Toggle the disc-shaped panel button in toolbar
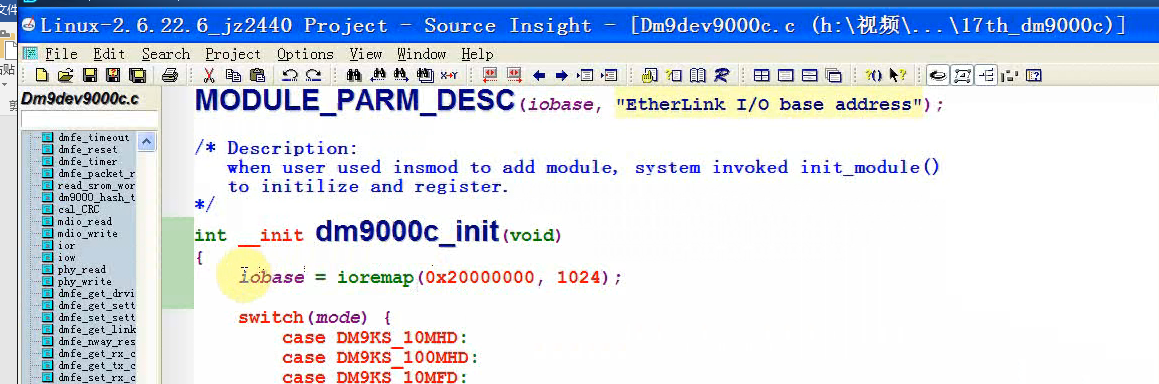Viewport: 1159px width, 384px height. coord(939,75)
